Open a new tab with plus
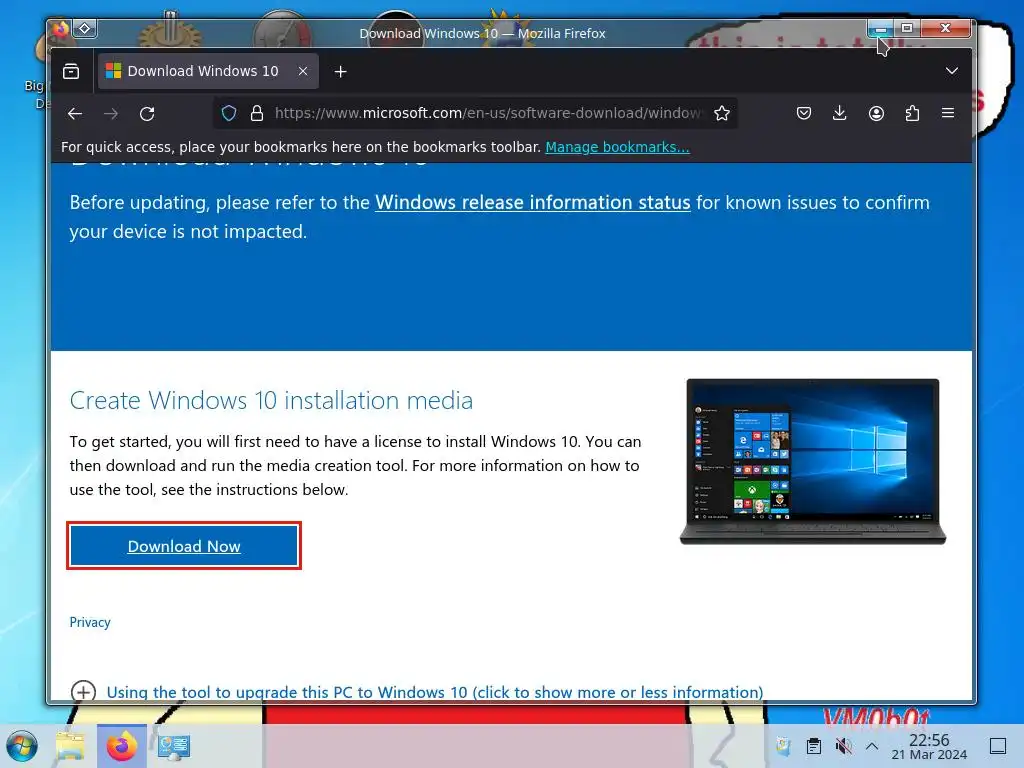Viewport: 1024px width, 768px height. (x=340, y=71)
